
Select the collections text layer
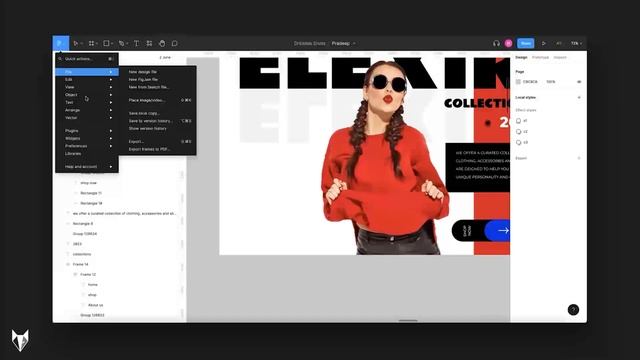[x=82, y=254]
